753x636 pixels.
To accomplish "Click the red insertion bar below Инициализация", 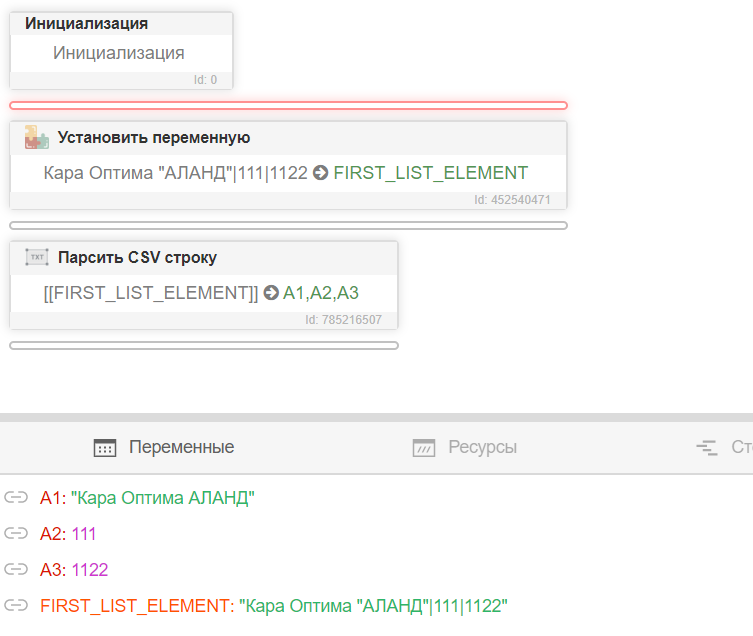I will (288, 105).
